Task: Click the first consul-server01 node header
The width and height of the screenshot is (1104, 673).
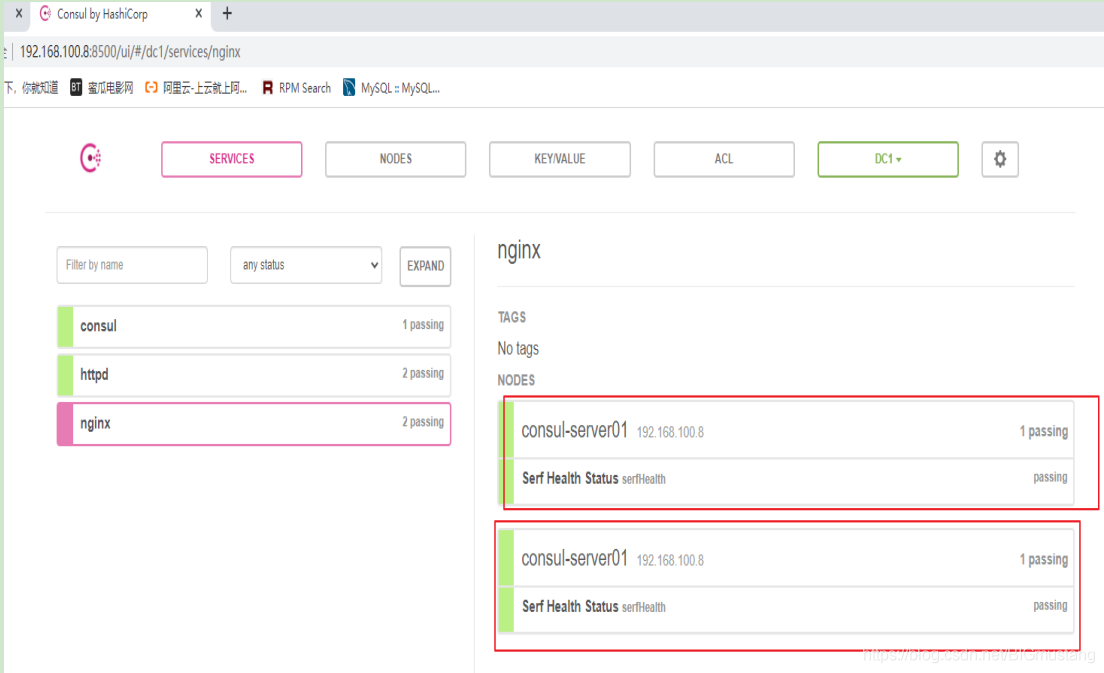Action: click(786, 430)
